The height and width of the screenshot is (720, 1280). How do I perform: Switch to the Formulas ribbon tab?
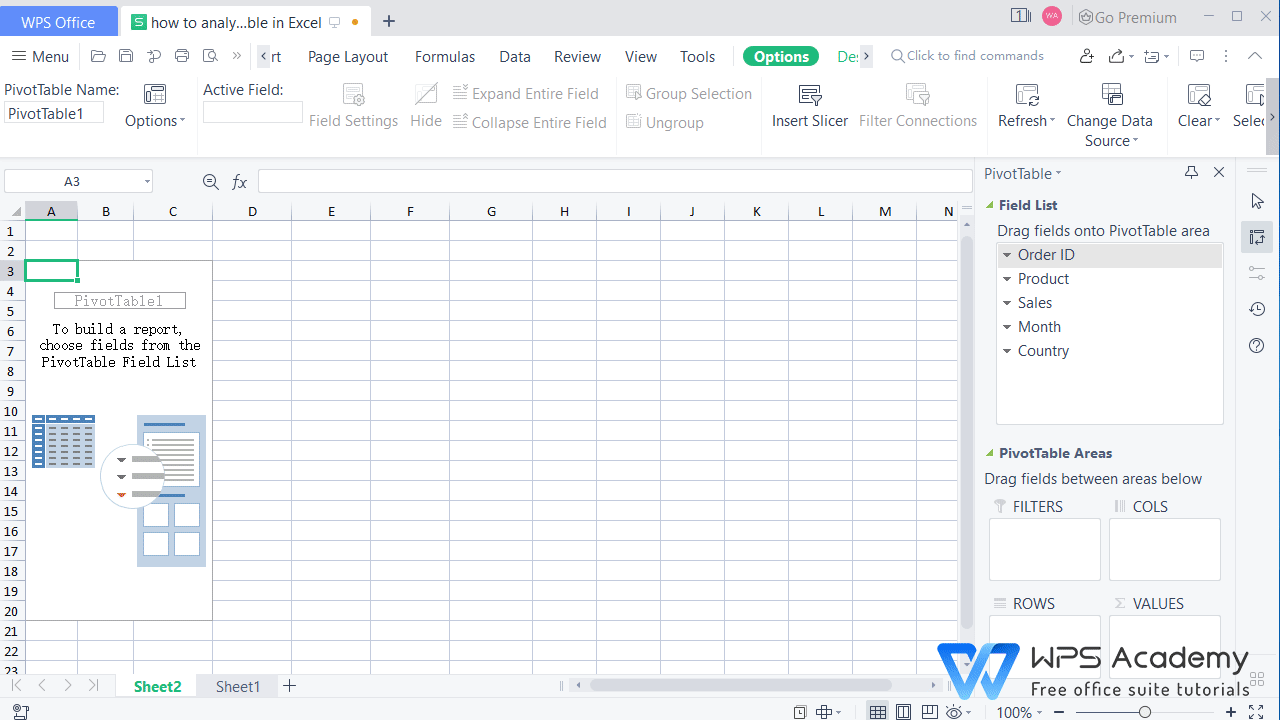coord(444,56)
